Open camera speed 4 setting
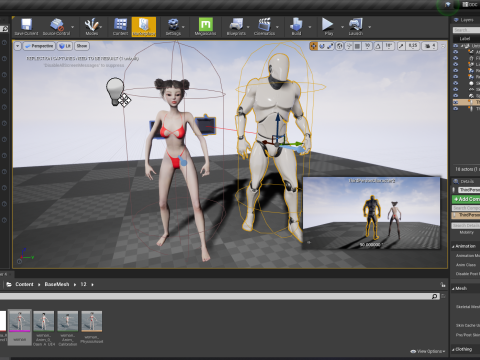Viewport: 480px width, 360px height. point(429,46)
